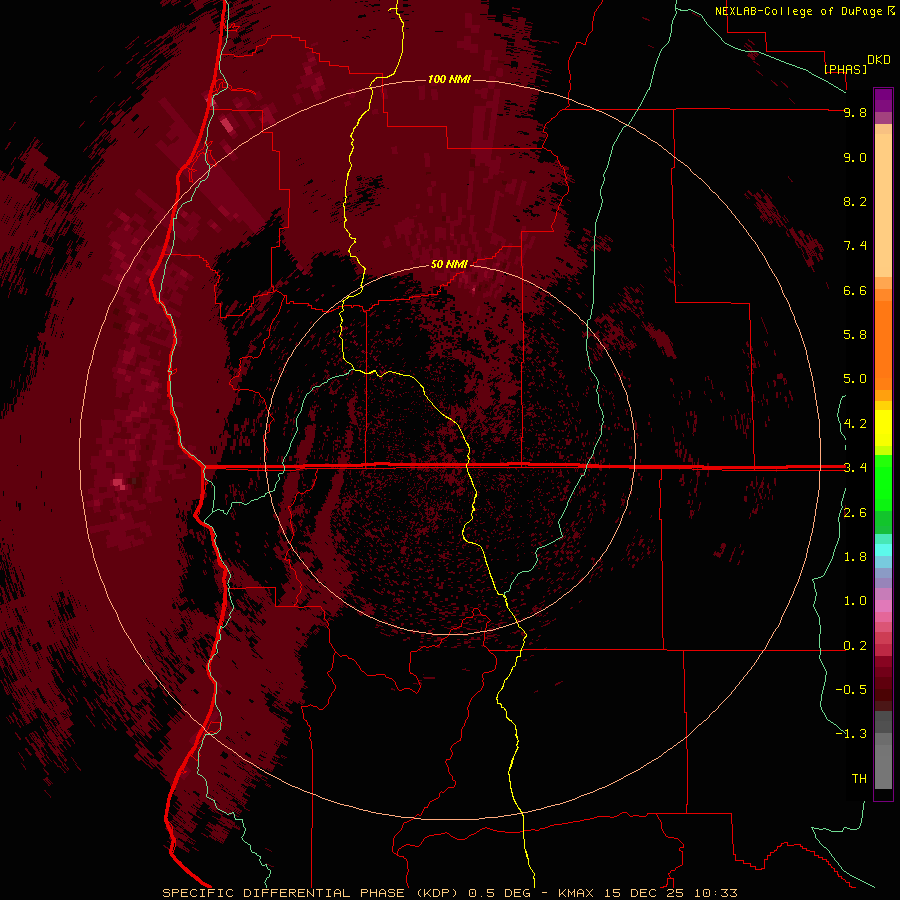Click the cyan segment of the color bar

pos(883,550)
